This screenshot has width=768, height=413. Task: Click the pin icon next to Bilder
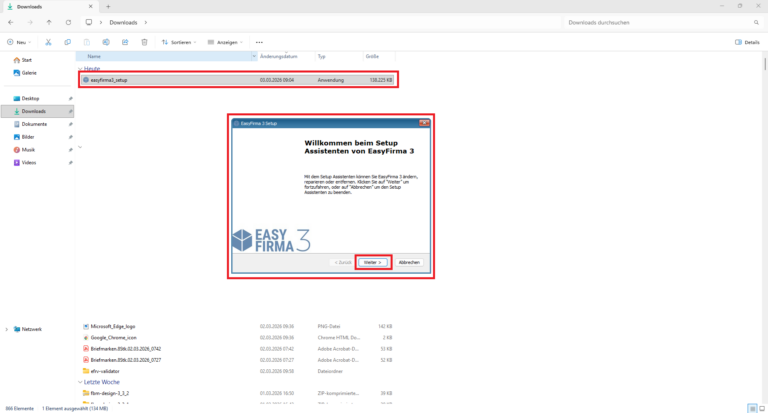tap(71, 137)
